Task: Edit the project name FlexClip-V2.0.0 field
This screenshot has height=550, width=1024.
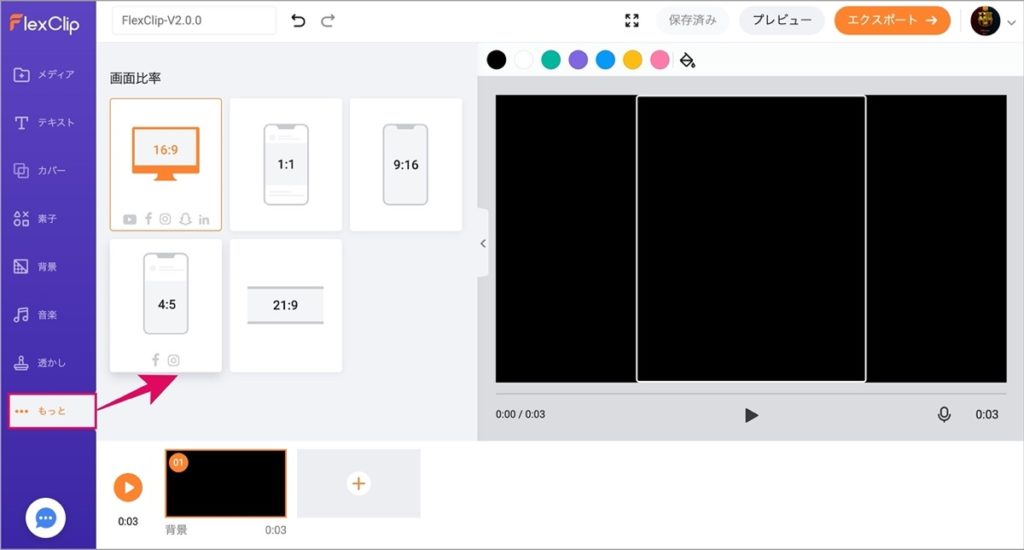Action: pyautogui.click(x=194, y=20)
